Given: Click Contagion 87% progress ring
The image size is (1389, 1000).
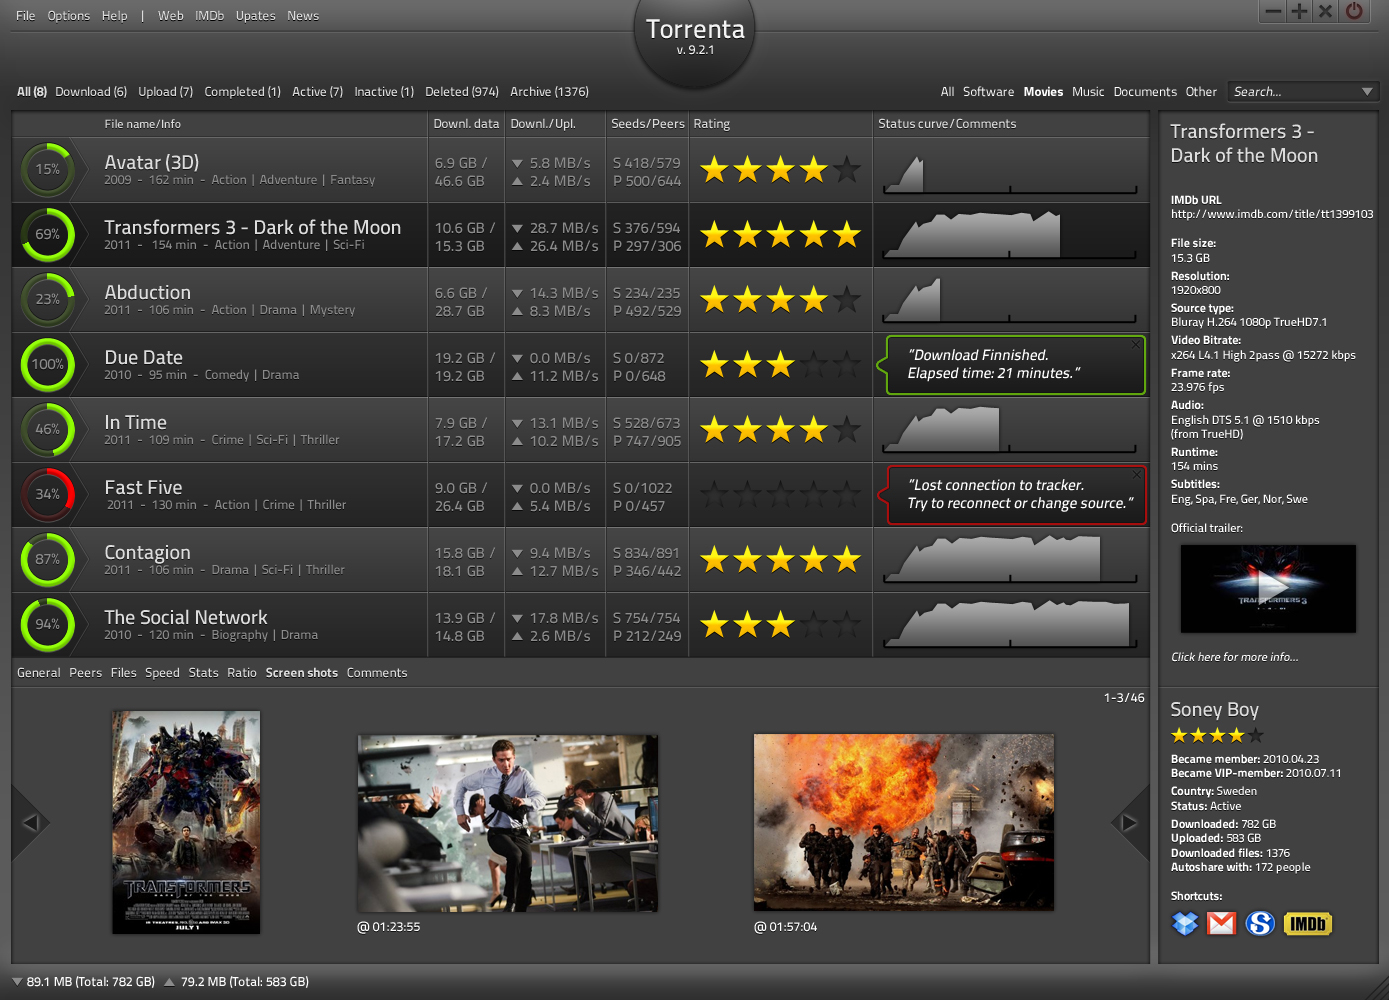Looking at the screenshot, I should click(x=47, y=559).
